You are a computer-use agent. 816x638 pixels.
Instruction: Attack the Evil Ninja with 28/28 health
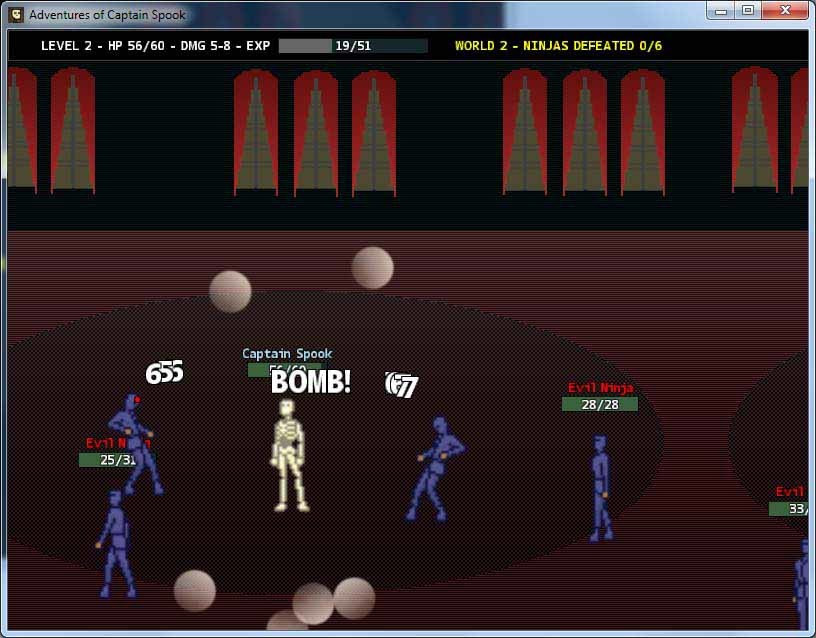click(601, 488)
